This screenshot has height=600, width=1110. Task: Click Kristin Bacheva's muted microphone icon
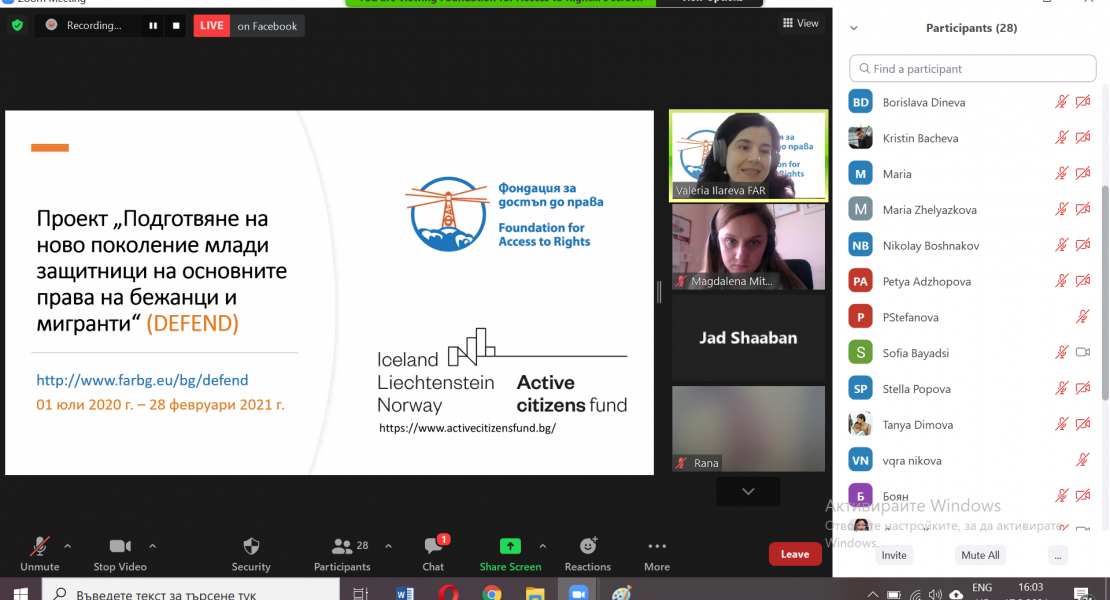point(1061,138)
